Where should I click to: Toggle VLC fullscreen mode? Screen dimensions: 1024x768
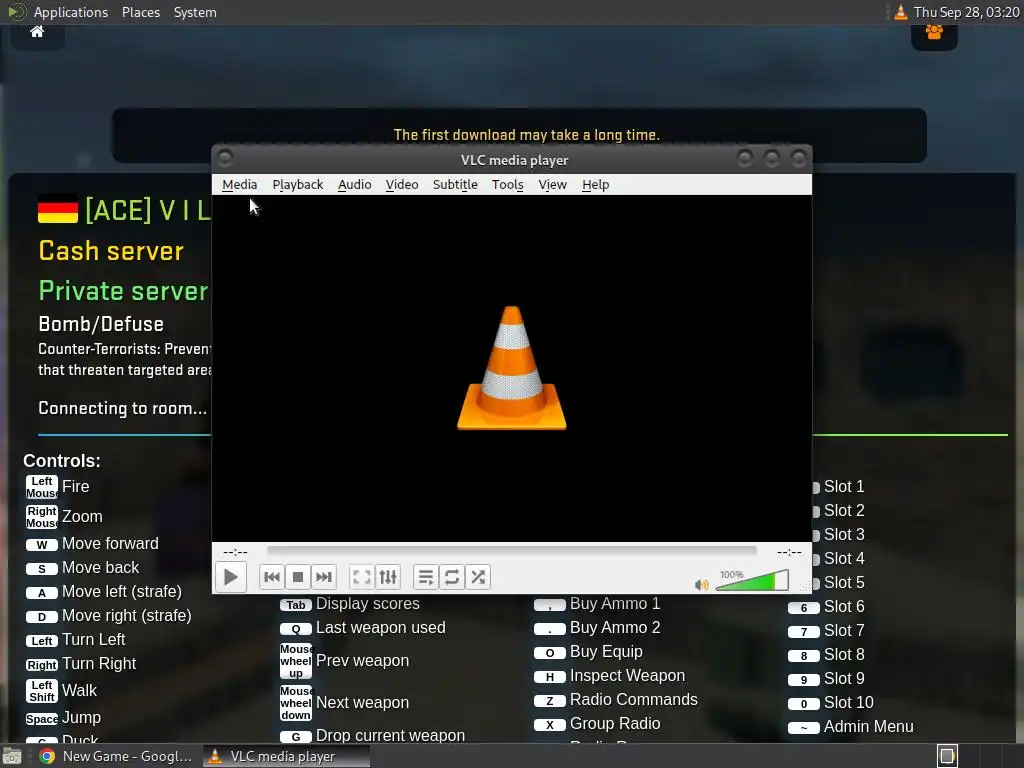[361, 577]
